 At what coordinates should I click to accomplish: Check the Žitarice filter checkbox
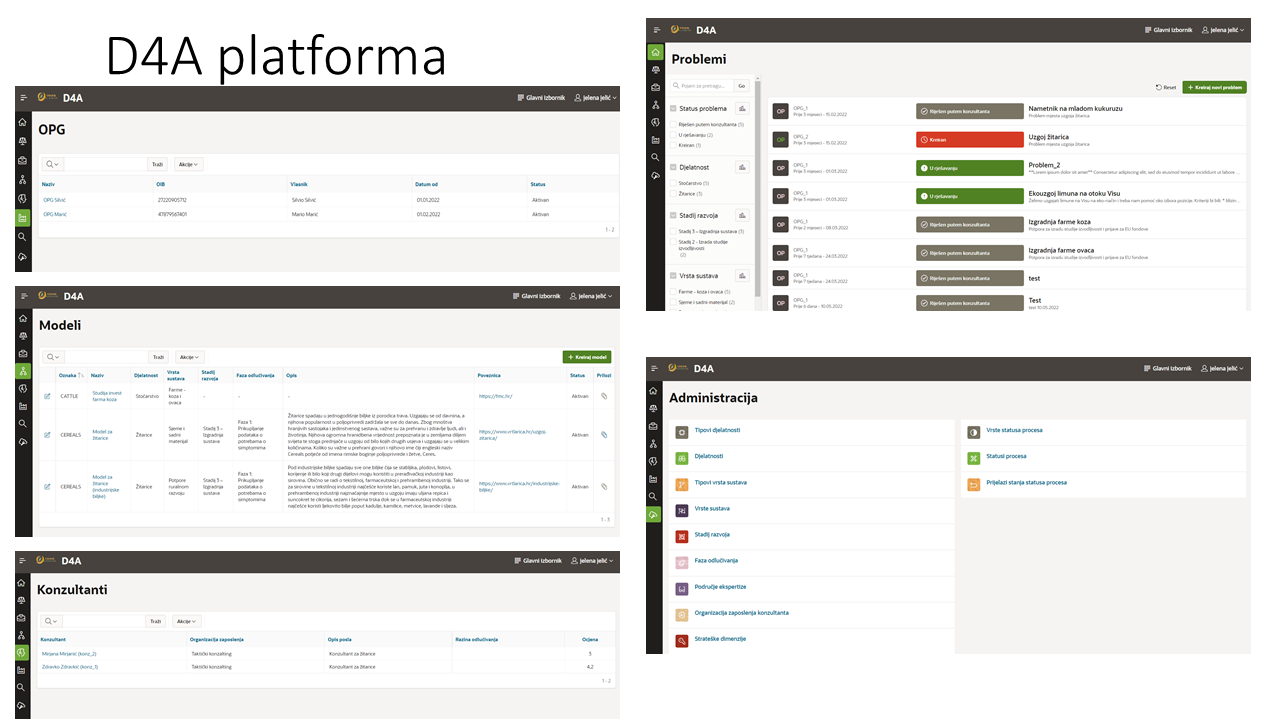pyautogui.click(x=674, y=193)
